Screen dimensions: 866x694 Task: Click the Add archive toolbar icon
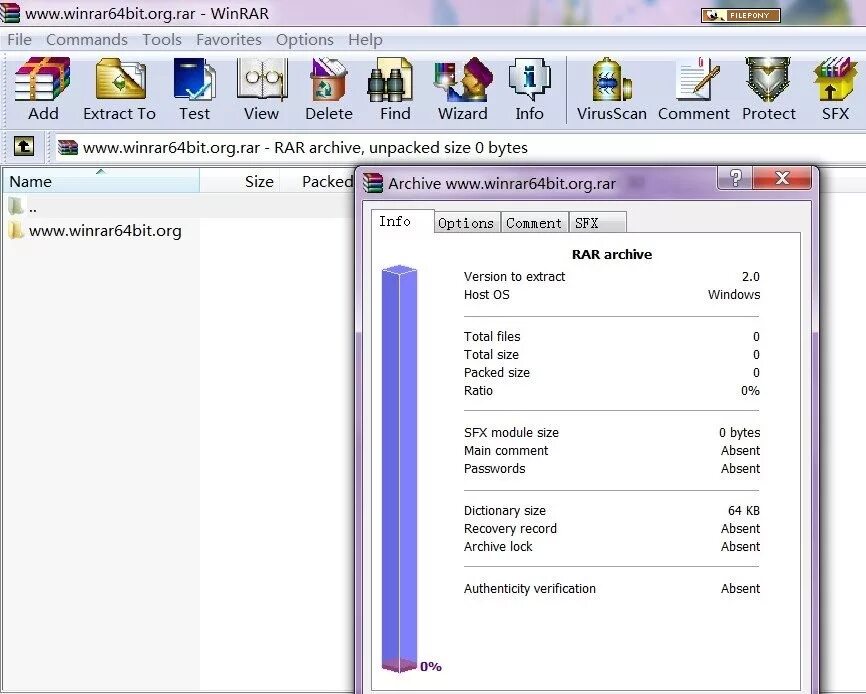click(43, 80)
